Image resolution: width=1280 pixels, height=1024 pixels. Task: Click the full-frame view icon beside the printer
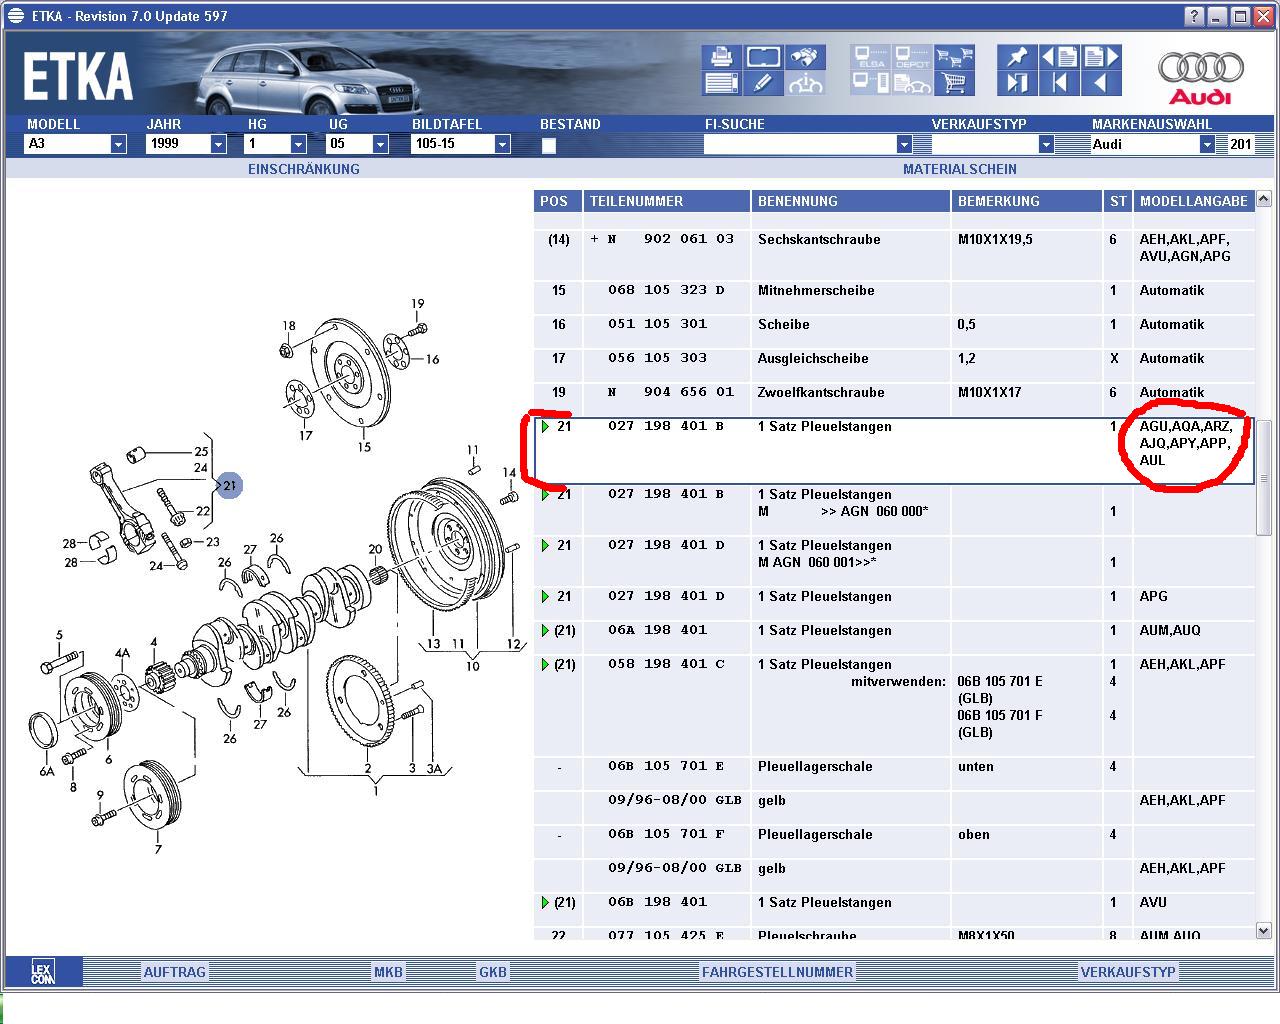[763, 57]
